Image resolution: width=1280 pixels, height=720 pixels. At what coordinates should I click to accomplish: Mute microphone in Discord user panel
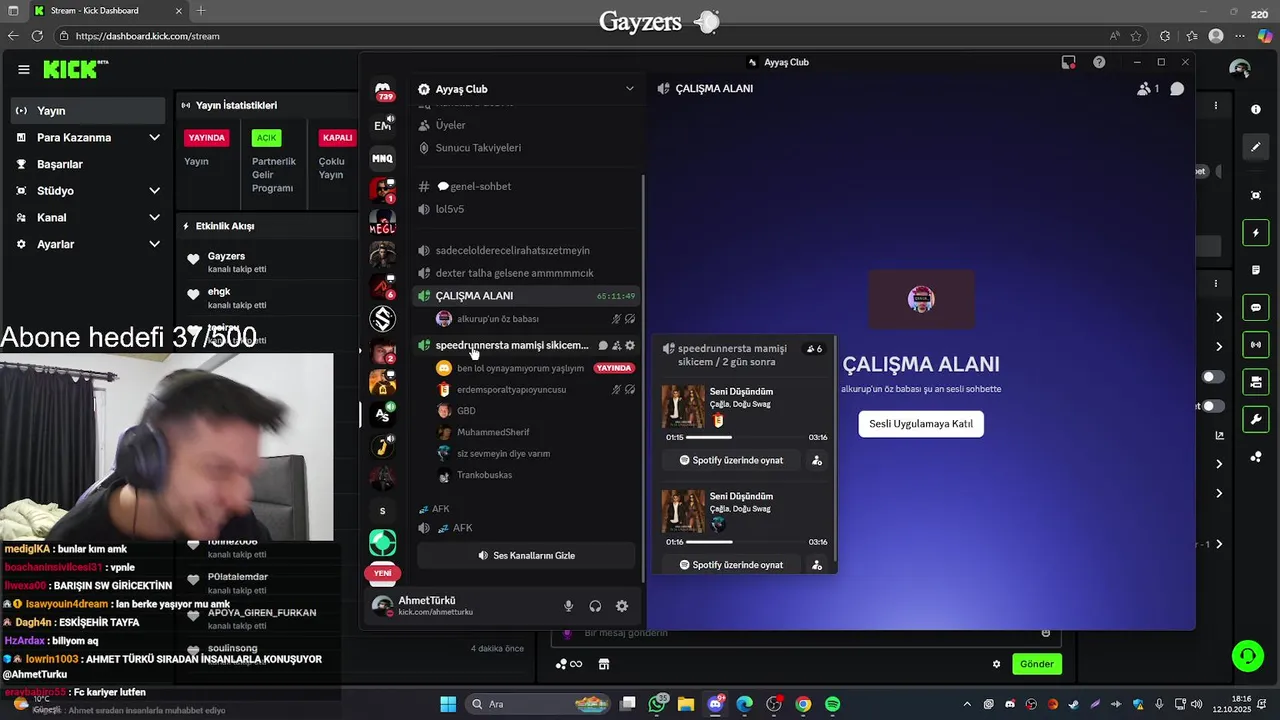568,606
